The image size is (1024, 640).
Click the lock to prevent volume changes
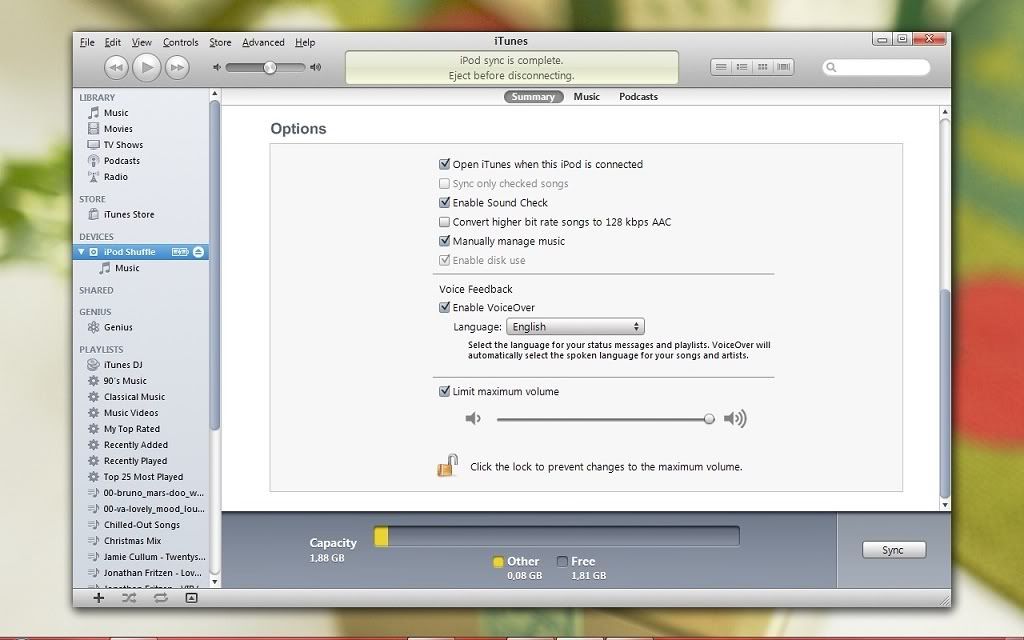pos(447,466)
